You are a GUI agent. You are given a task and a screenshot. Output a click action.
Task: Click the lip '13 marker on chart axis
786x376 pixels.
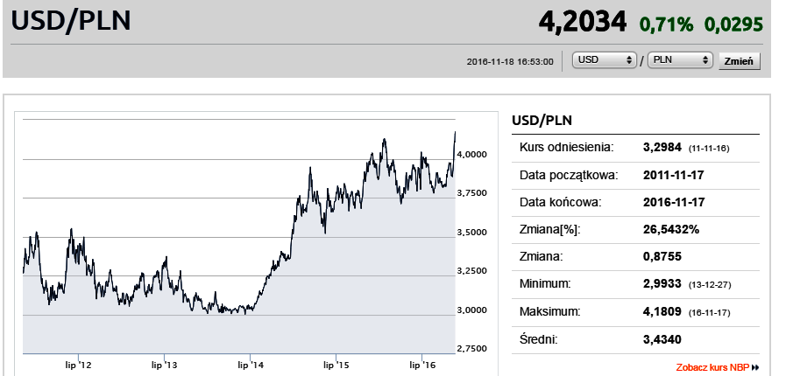164,365
